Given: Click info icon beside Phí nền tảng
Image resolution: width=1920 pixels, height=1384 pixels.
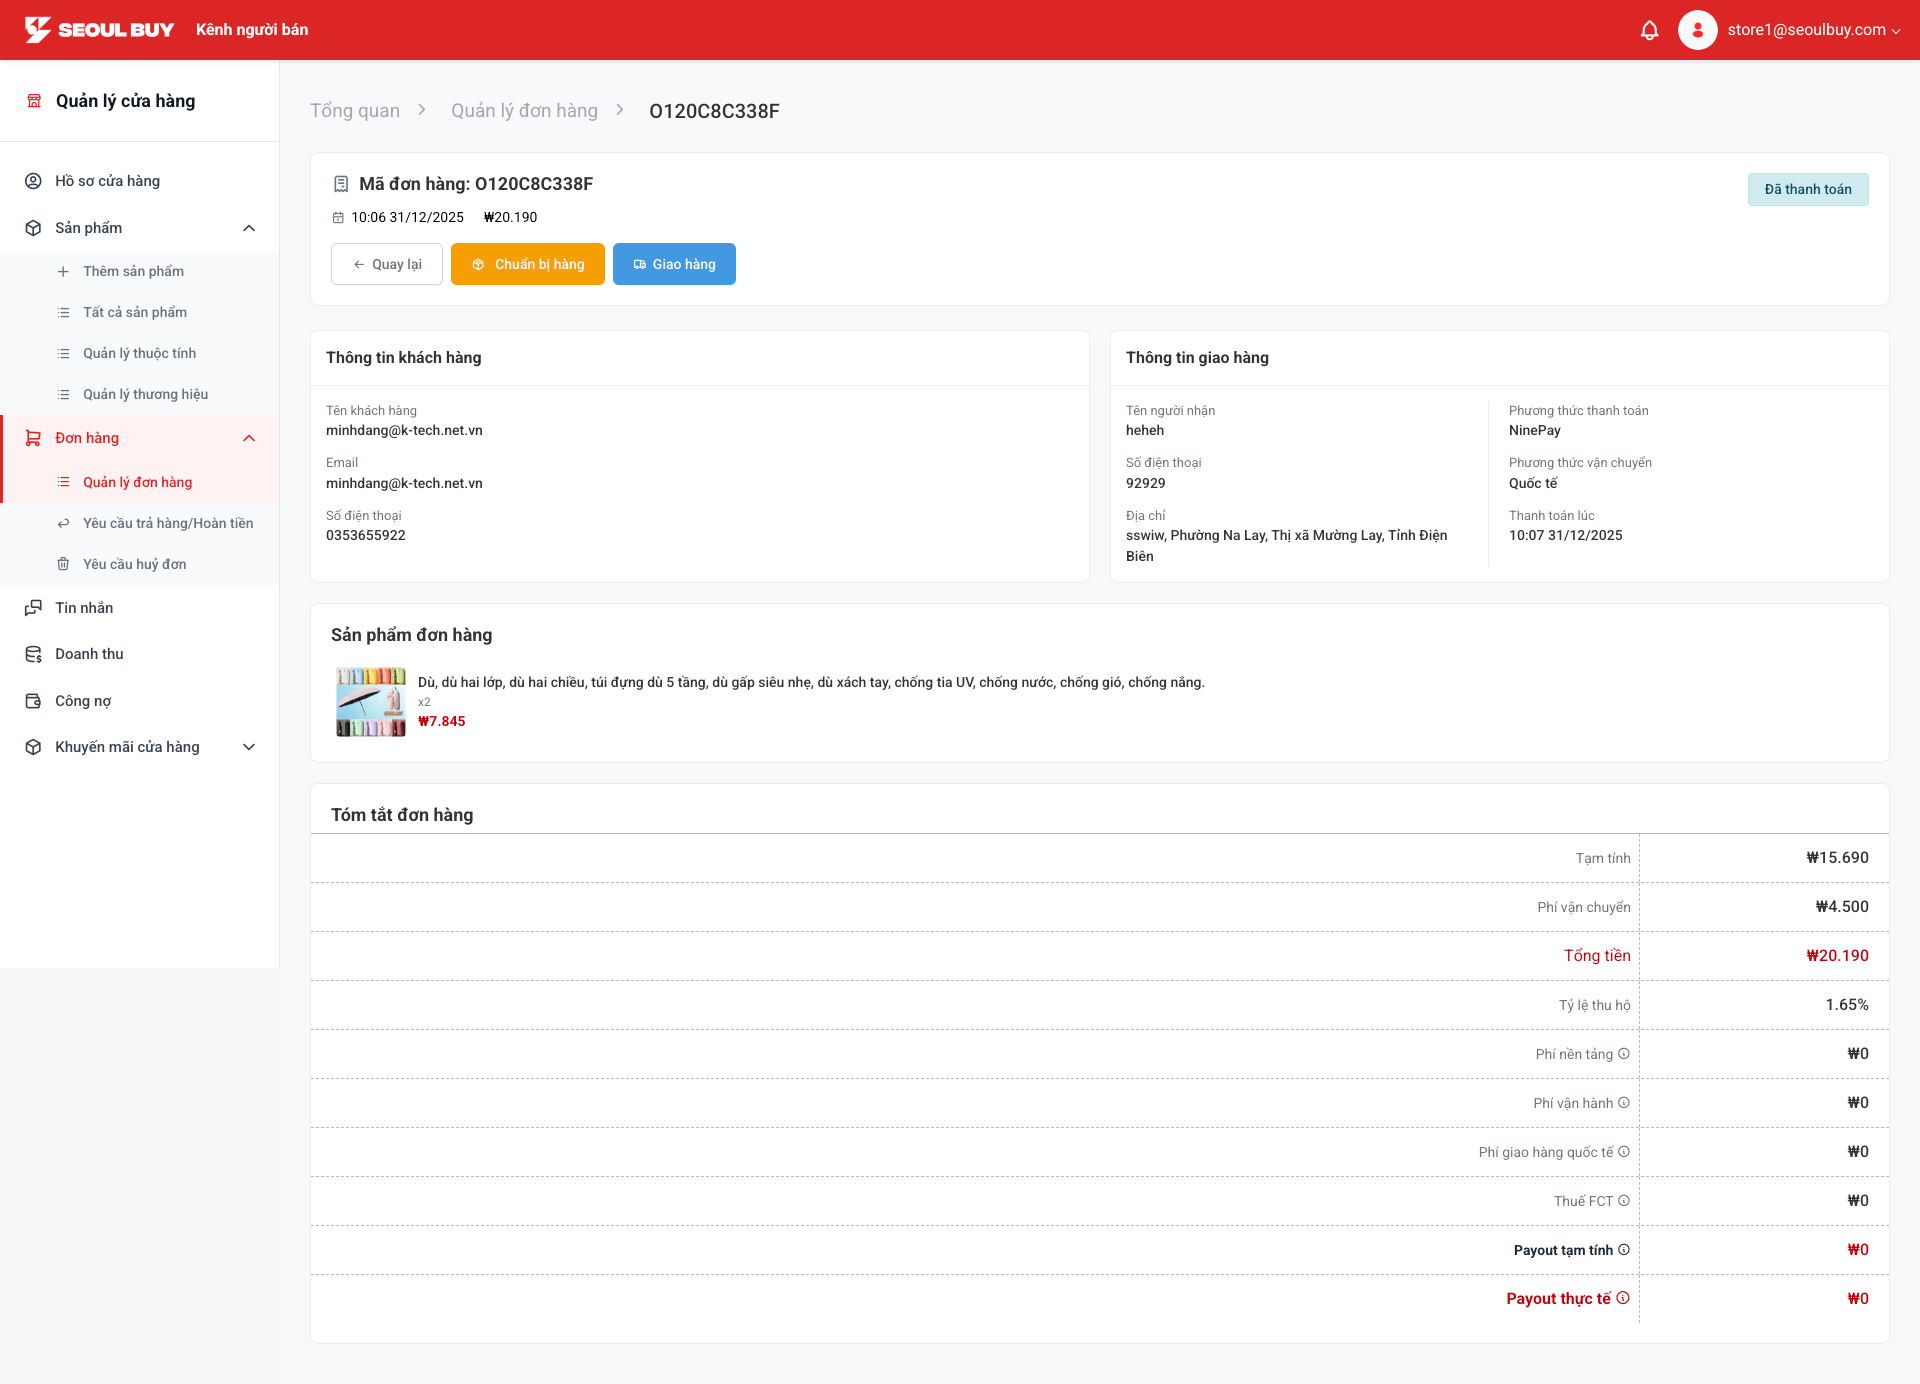Looking at the screenshot, I should (1624, 1053).
